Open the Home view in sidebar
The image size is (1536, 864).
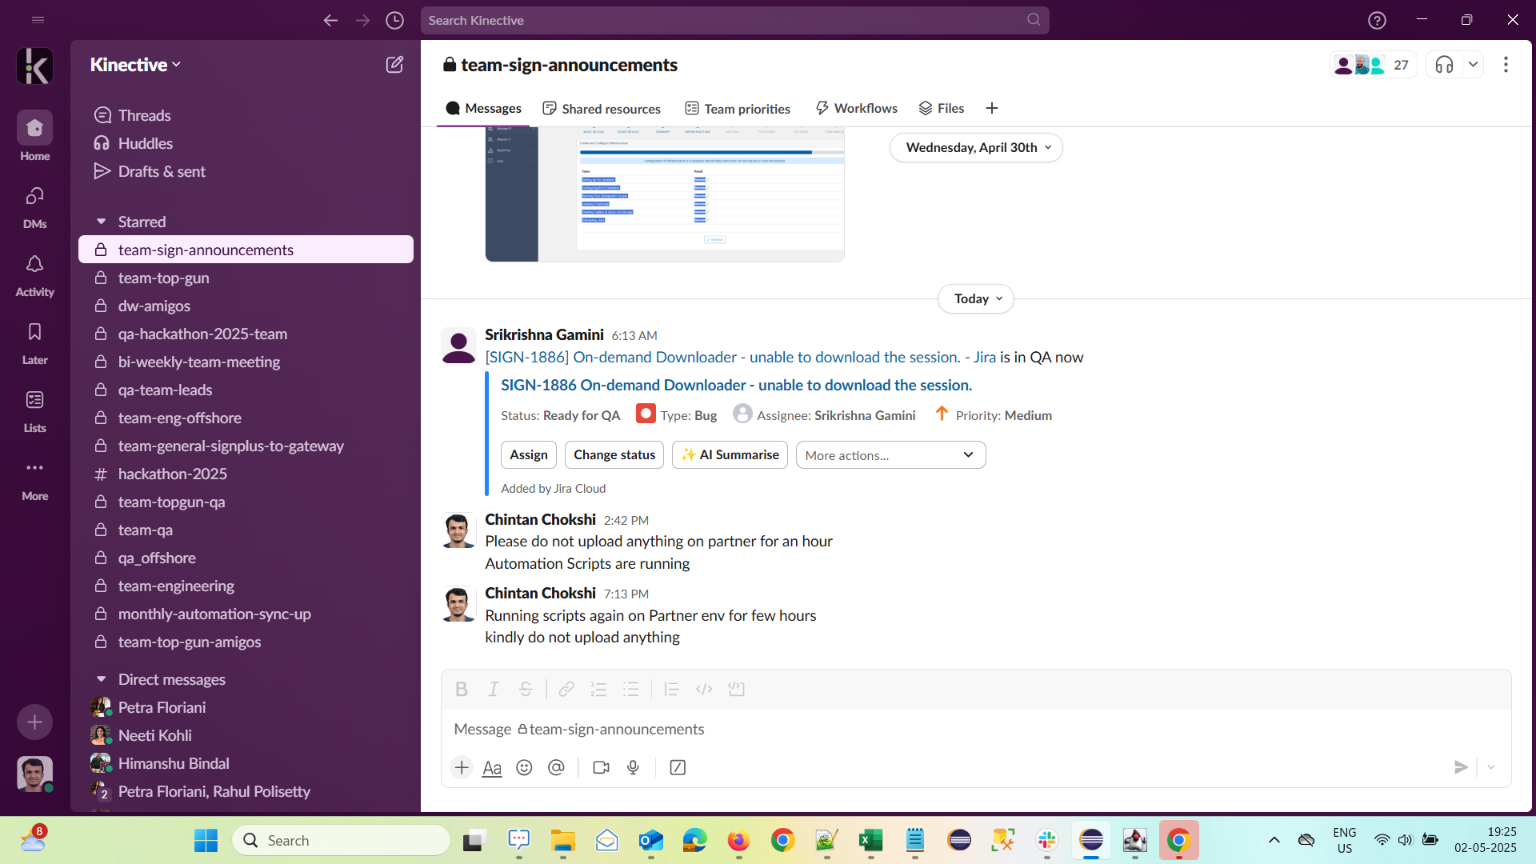click(35, 135)
